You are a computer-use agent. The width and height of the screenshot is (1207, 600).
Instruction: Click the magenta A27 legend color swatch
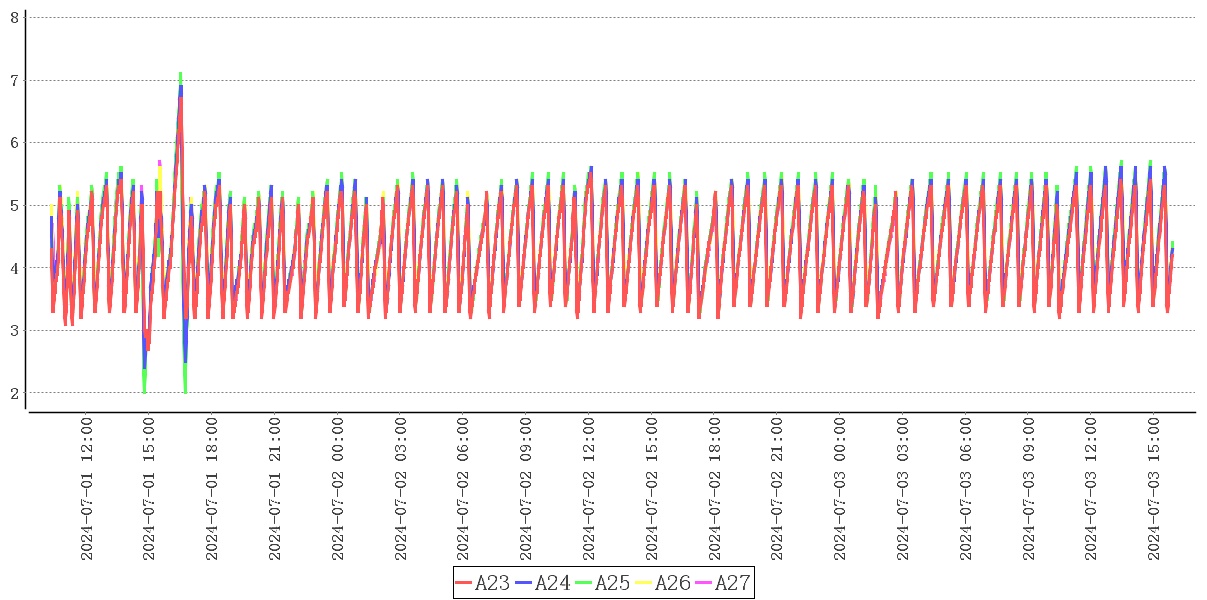pos(704,583)
